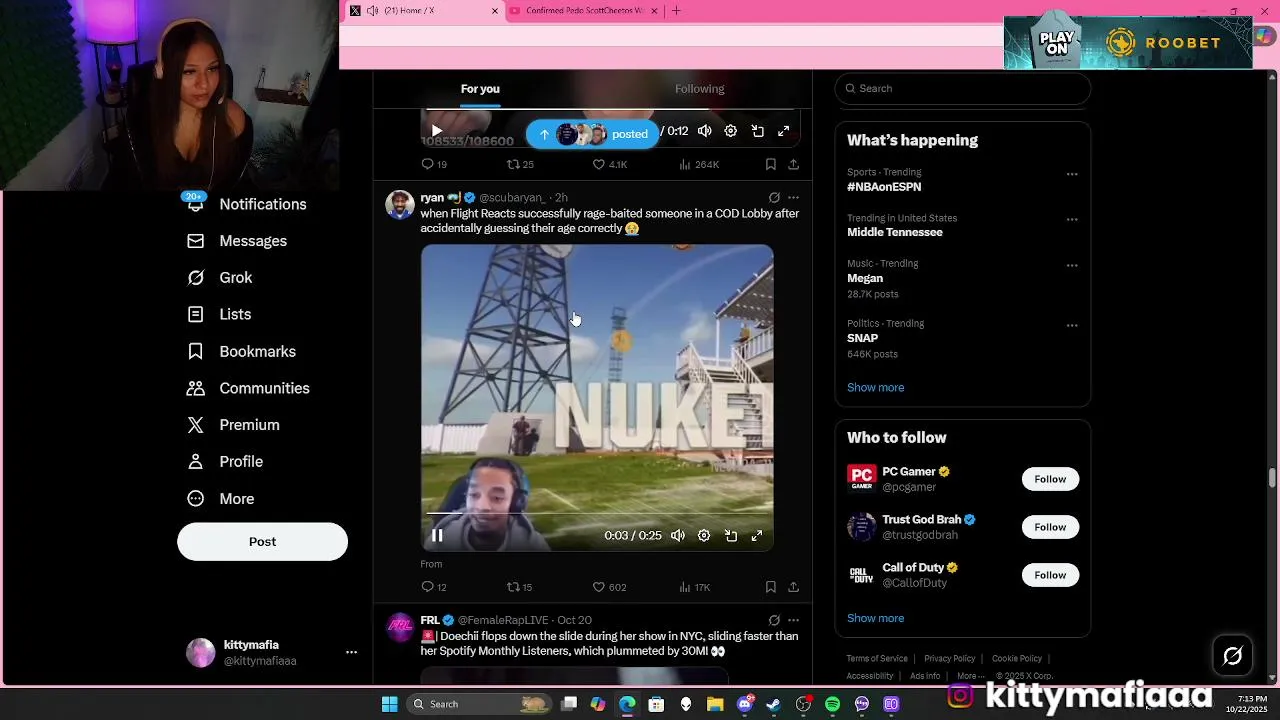
Task: Open a new browser tab
Action: (x=676, y=11)
